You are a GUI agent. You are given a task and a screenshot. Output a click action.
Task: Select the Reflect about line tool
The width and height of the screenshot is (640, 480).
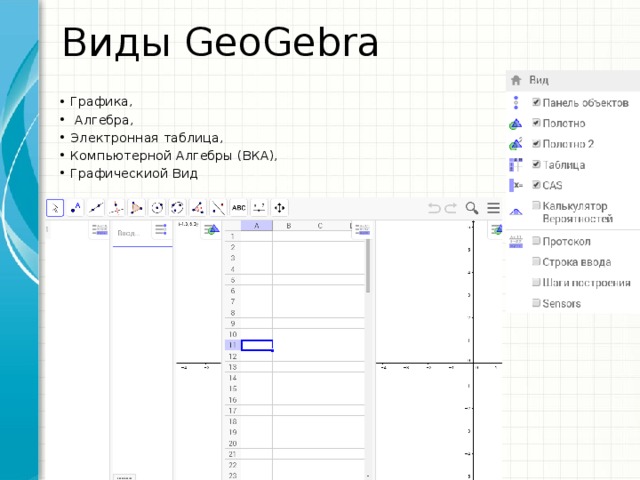[218, 208]
